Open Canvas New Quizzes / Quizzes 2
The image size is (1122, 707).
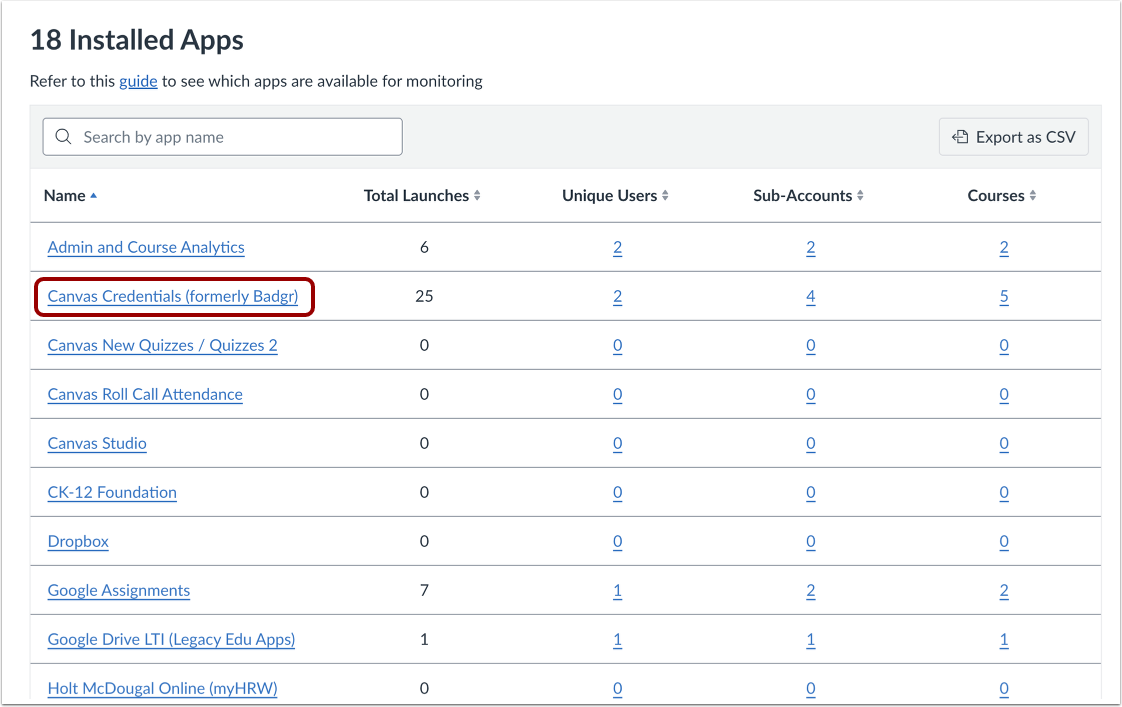point(162,345)
